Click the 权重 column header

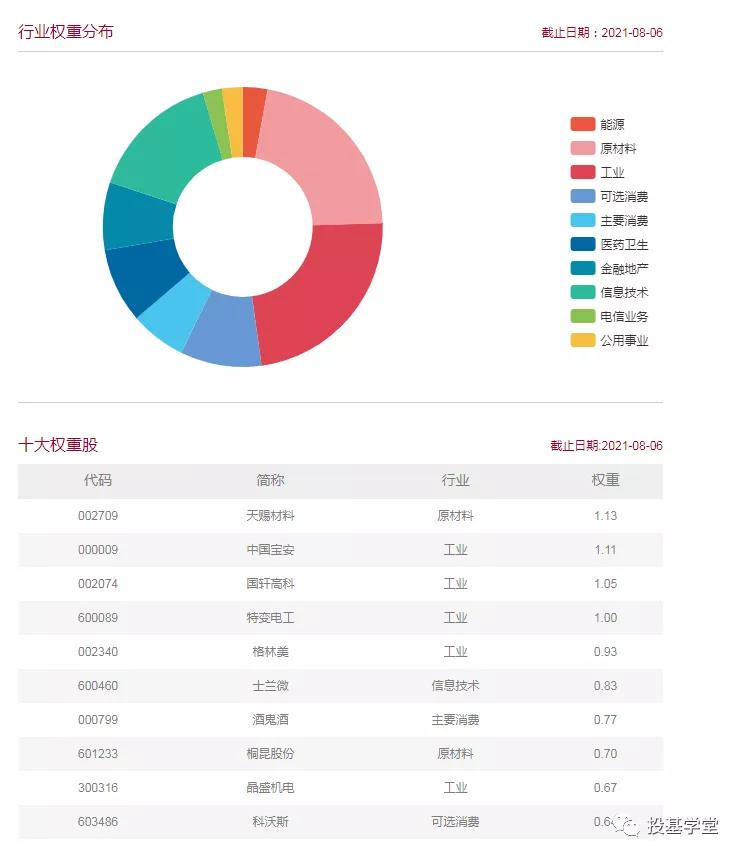point(605,480)
